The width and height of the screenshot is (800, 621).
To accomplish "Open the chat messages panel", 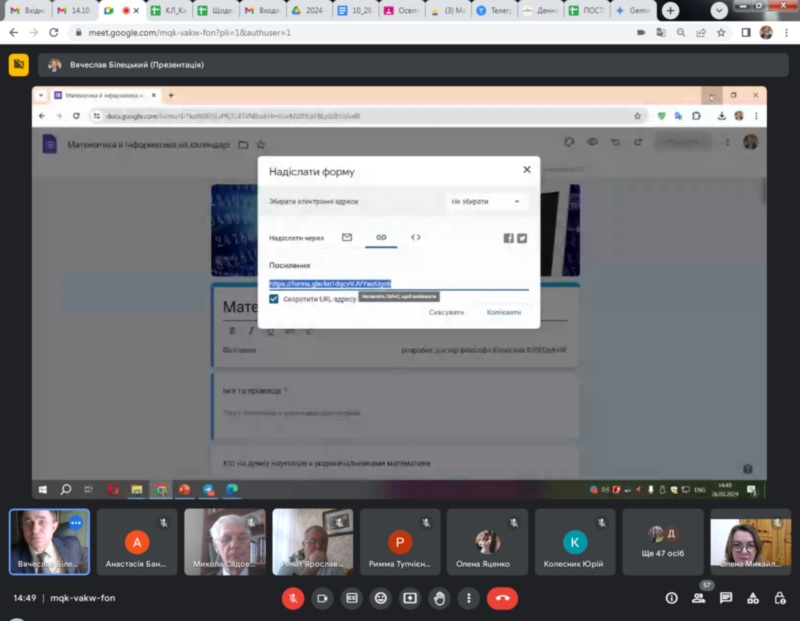I will pyautogui.click(x=725, y=598).
